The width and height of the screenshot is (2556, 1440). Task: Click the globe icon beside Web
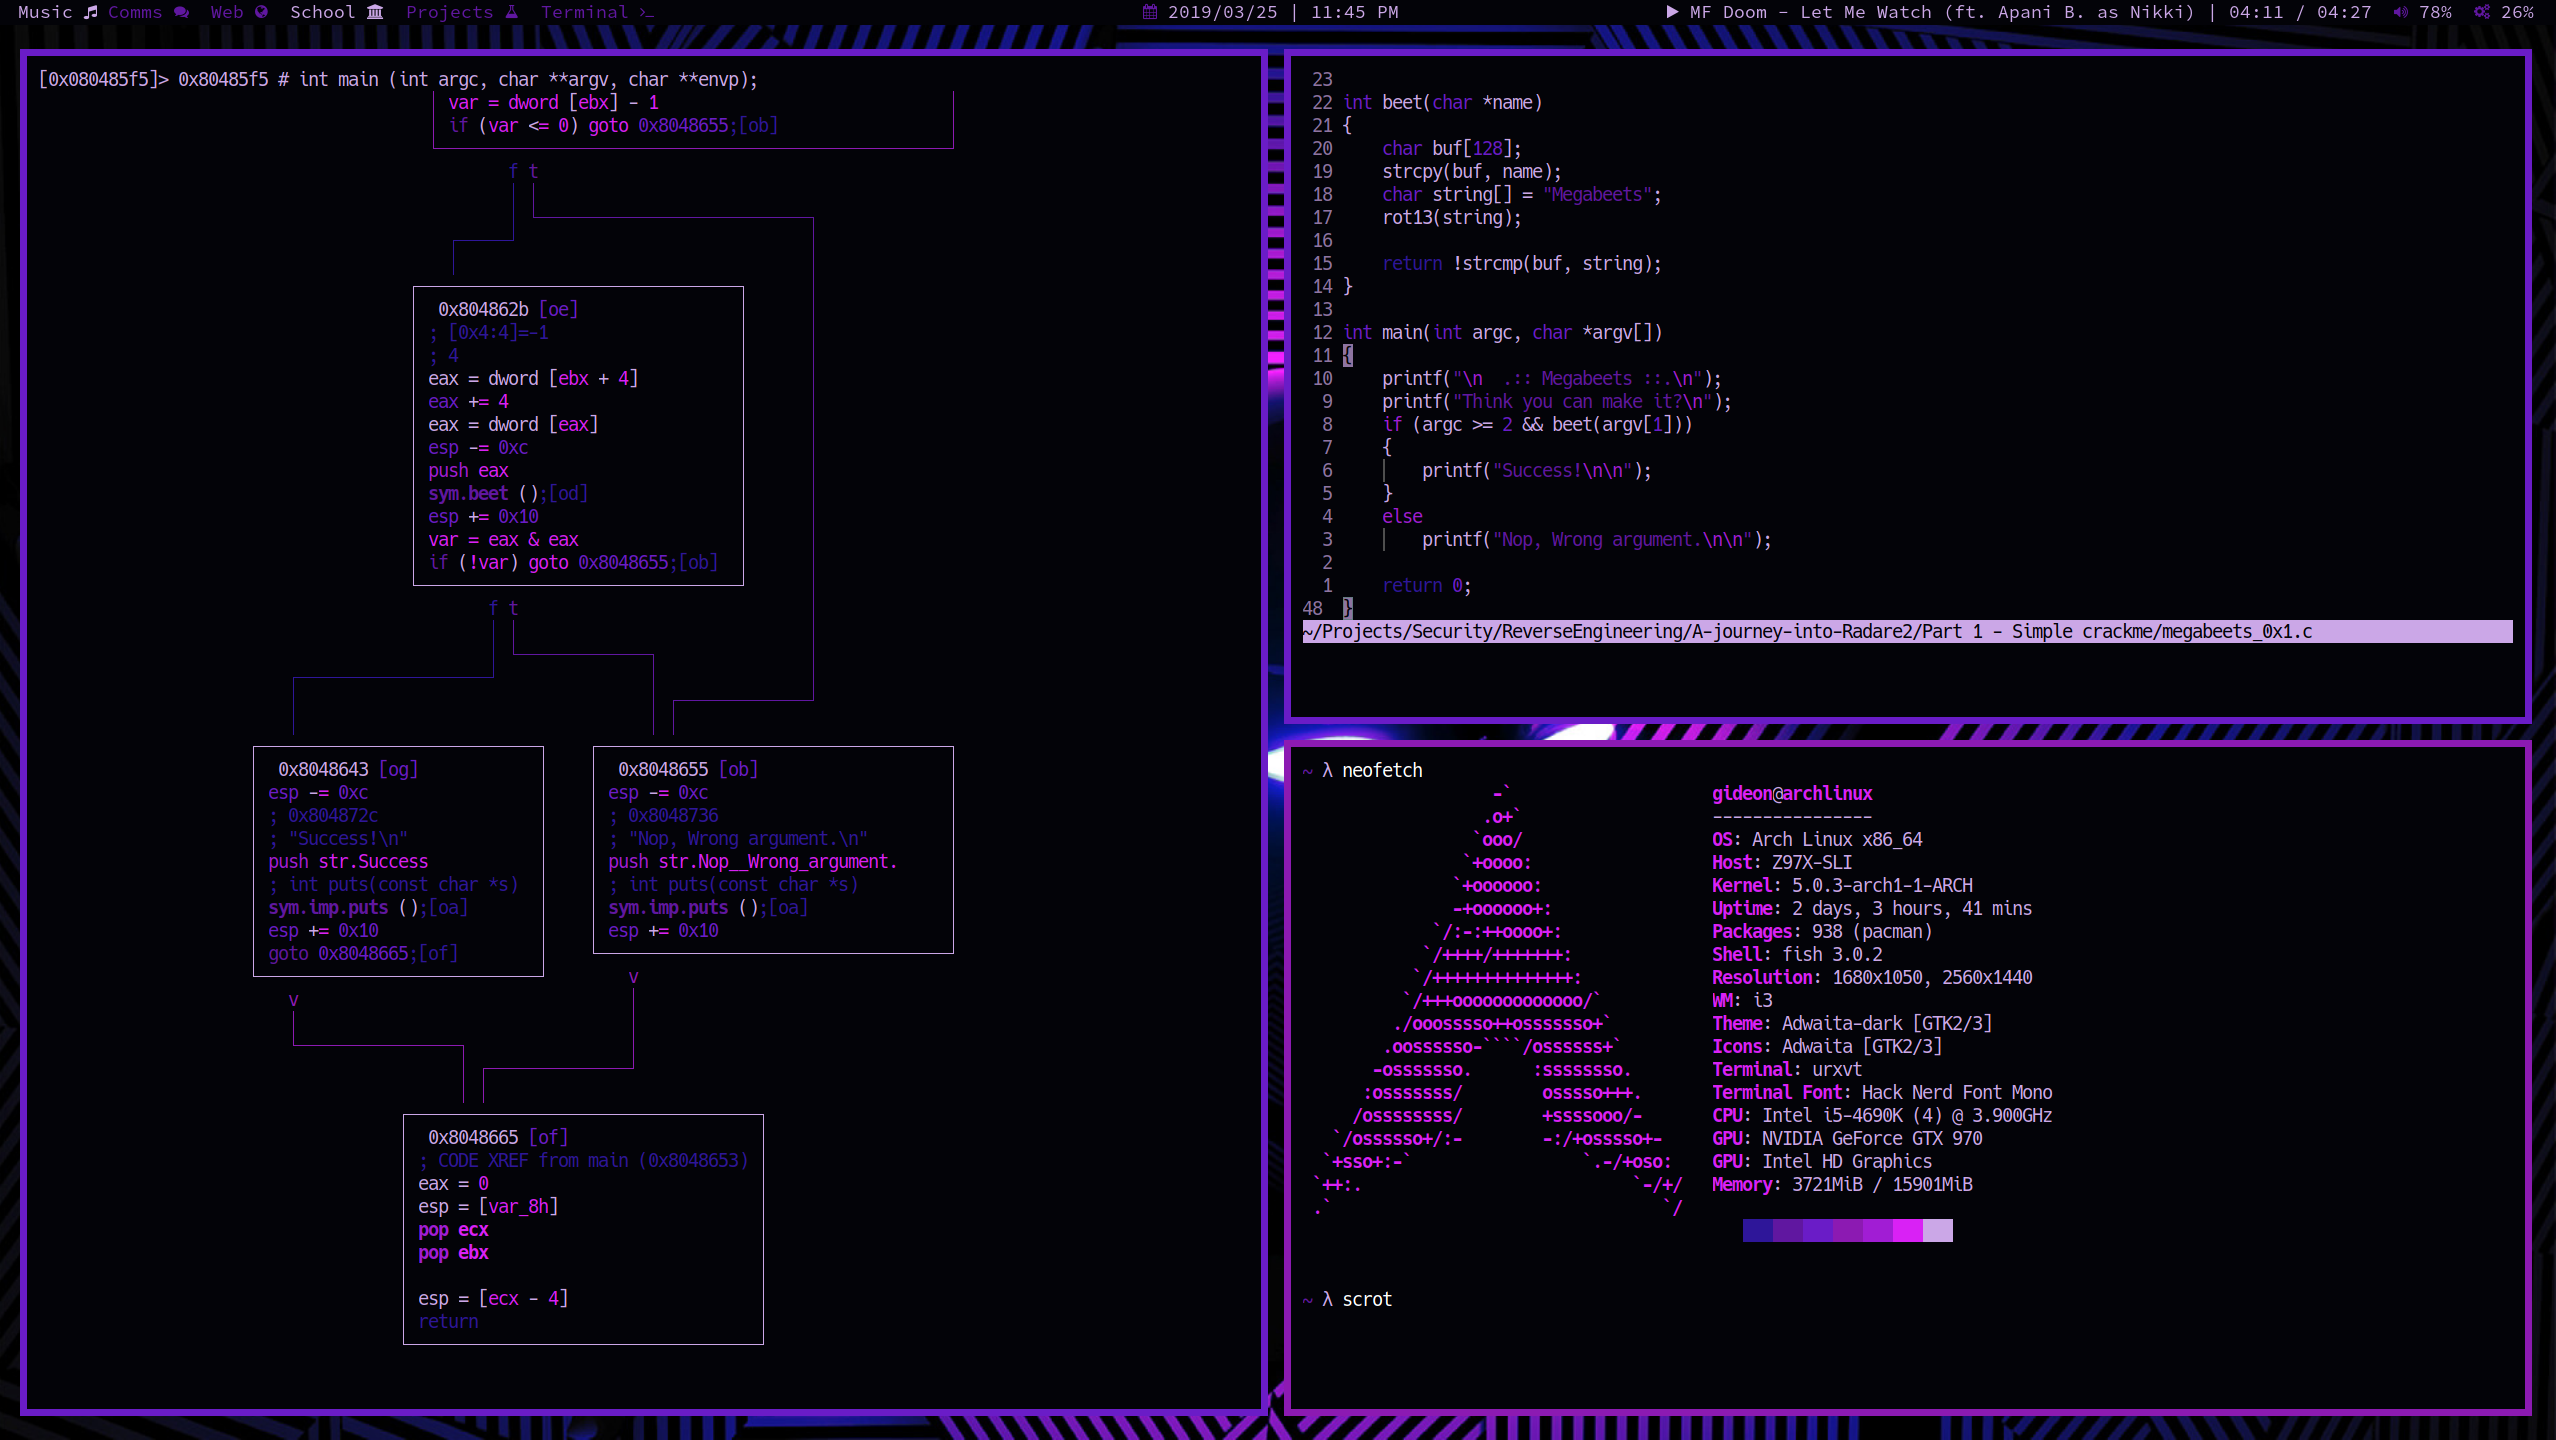[x=261, y=12]
